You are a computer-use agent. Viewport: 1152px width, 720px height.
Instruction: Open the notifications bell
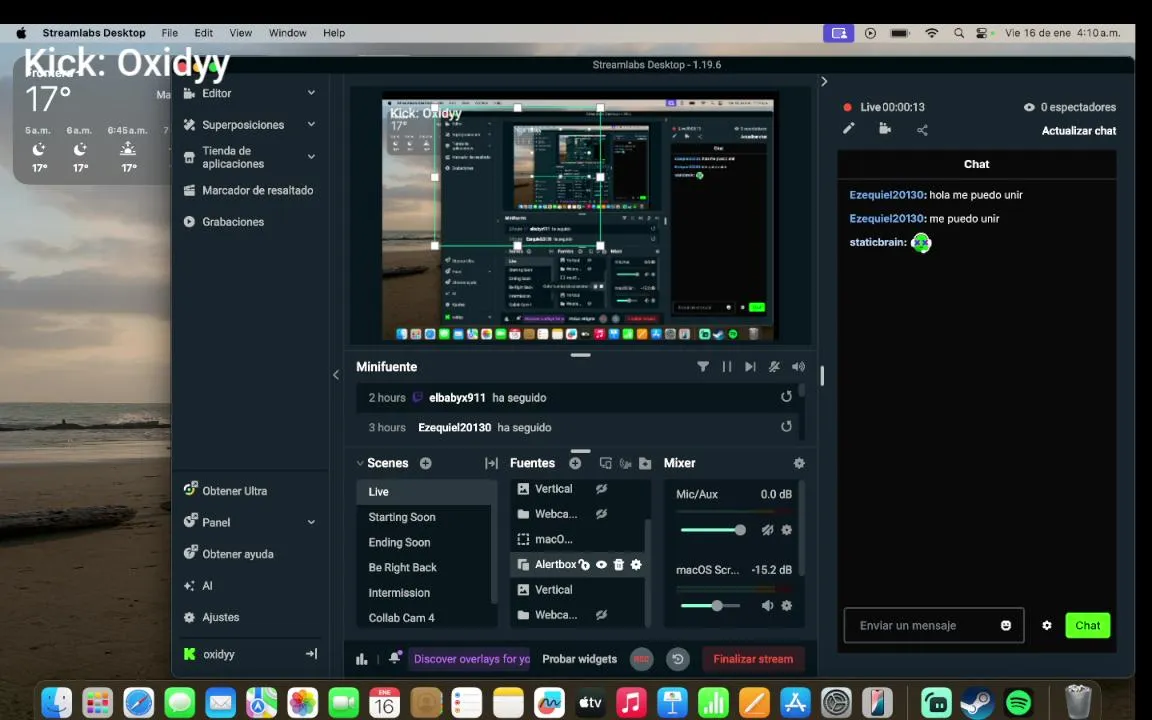point(395,658)
